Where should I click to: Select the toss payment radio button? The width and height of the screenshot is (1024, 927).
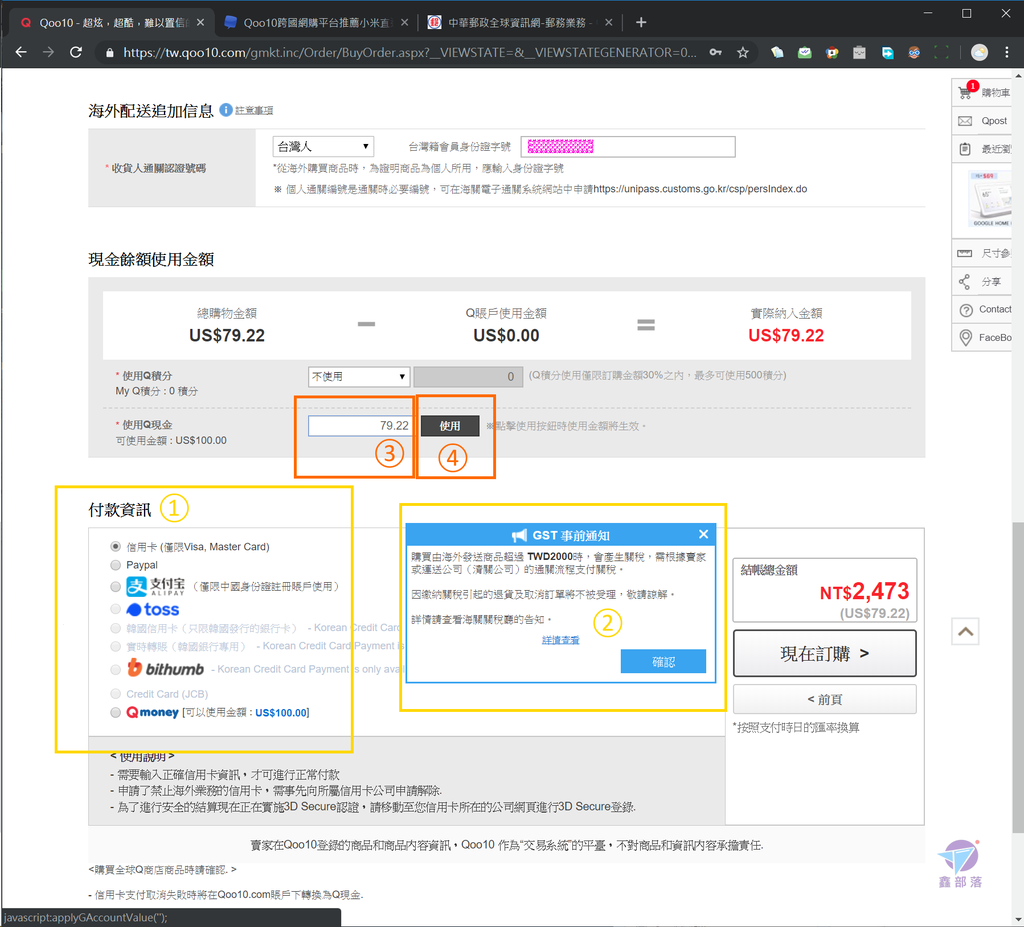click(116, 610)
